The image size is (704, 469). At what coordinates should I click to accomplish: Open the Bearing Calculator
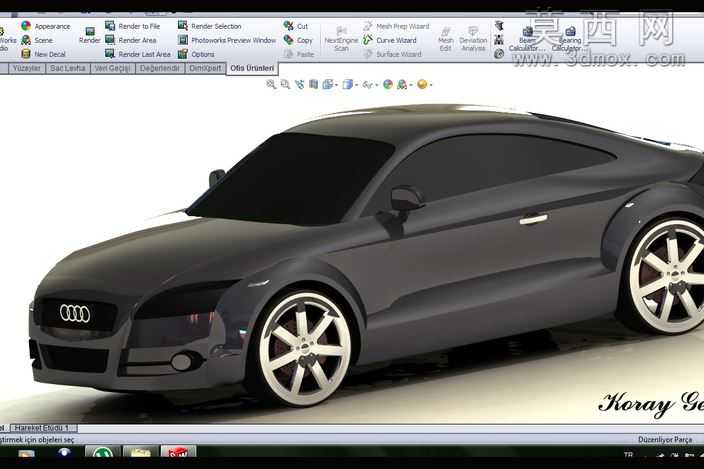569,39
